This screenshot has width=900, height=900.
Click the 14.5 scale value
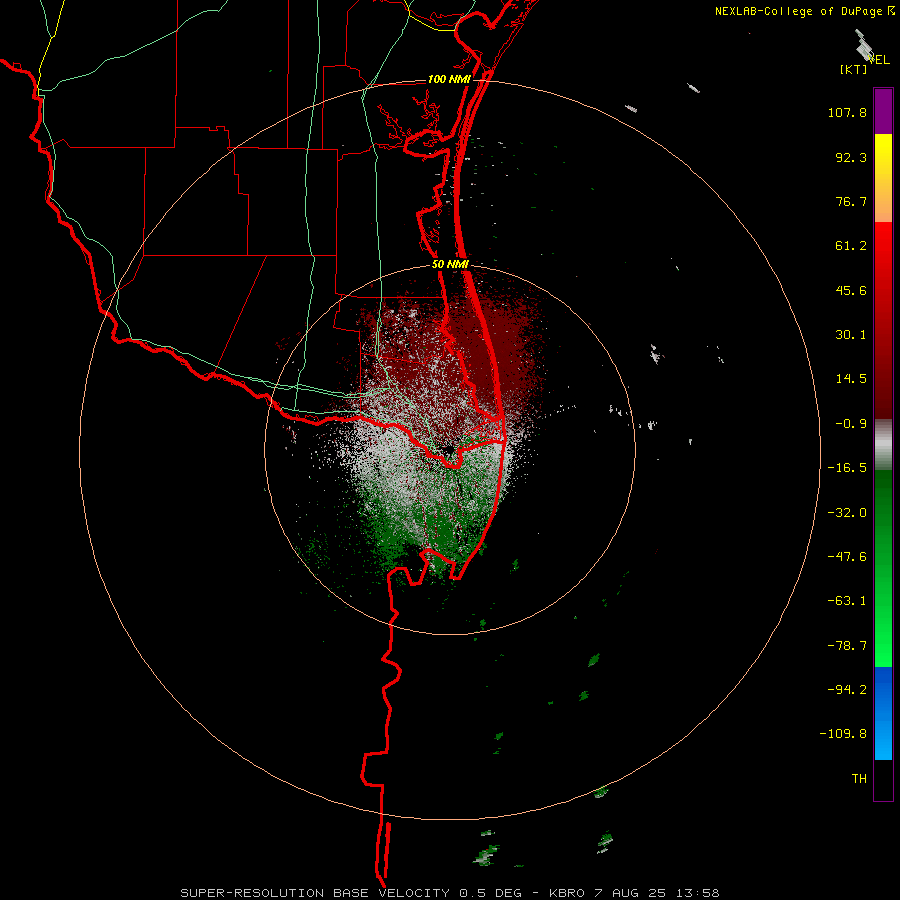tap(851, 379)
